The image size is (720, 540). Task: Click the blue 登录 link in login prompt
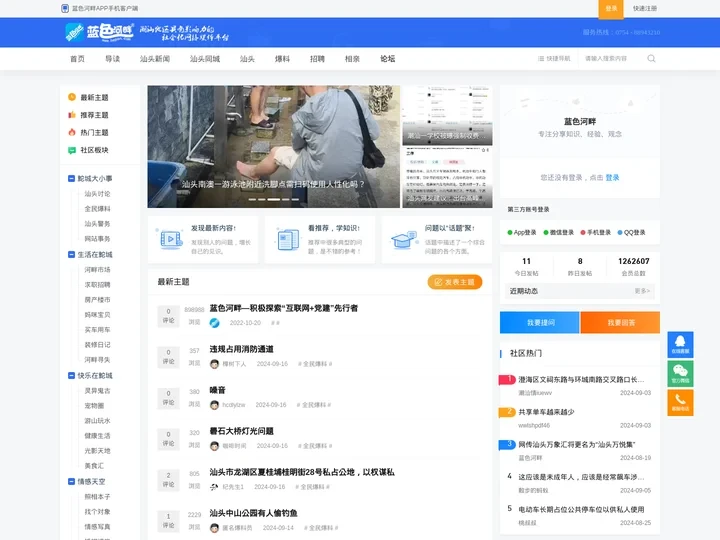click(x=612, y=178)
